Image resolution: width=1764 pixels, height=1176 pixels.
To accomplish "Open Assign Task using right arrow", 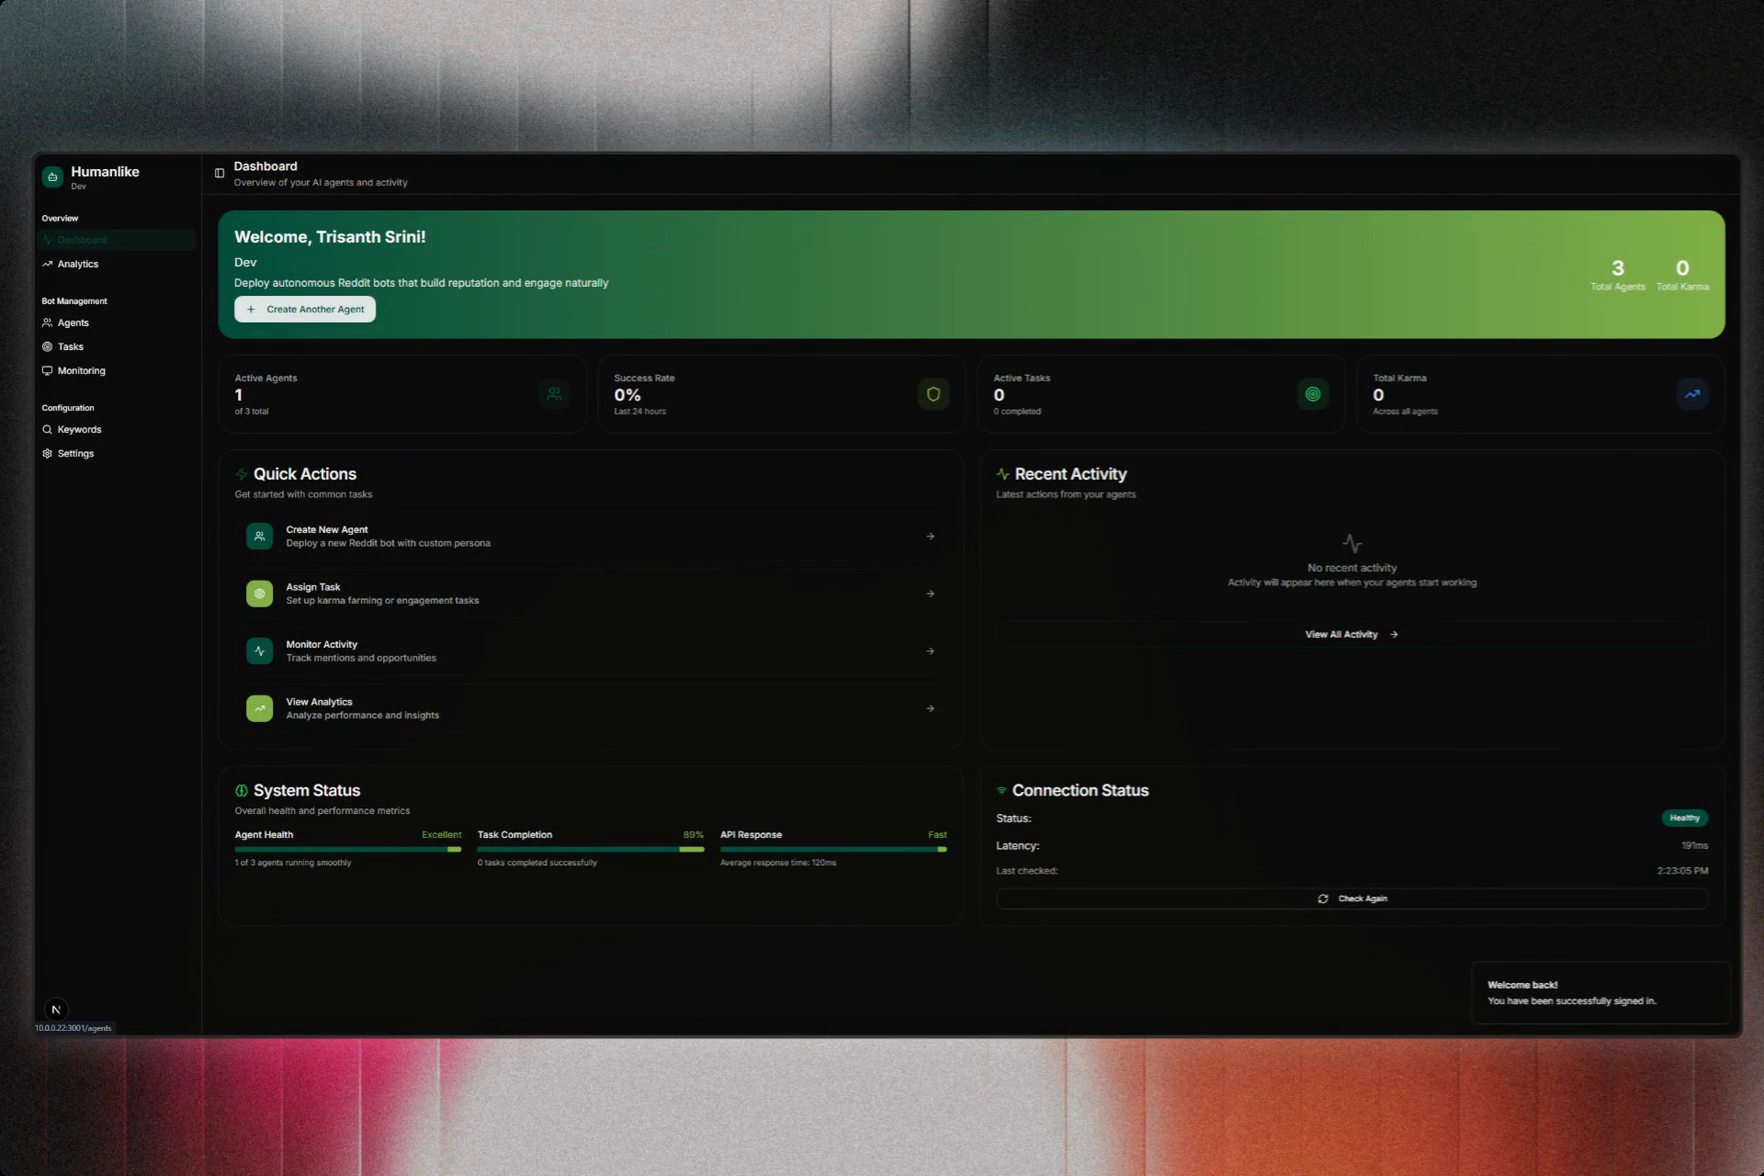I will (x=930, y=594).
